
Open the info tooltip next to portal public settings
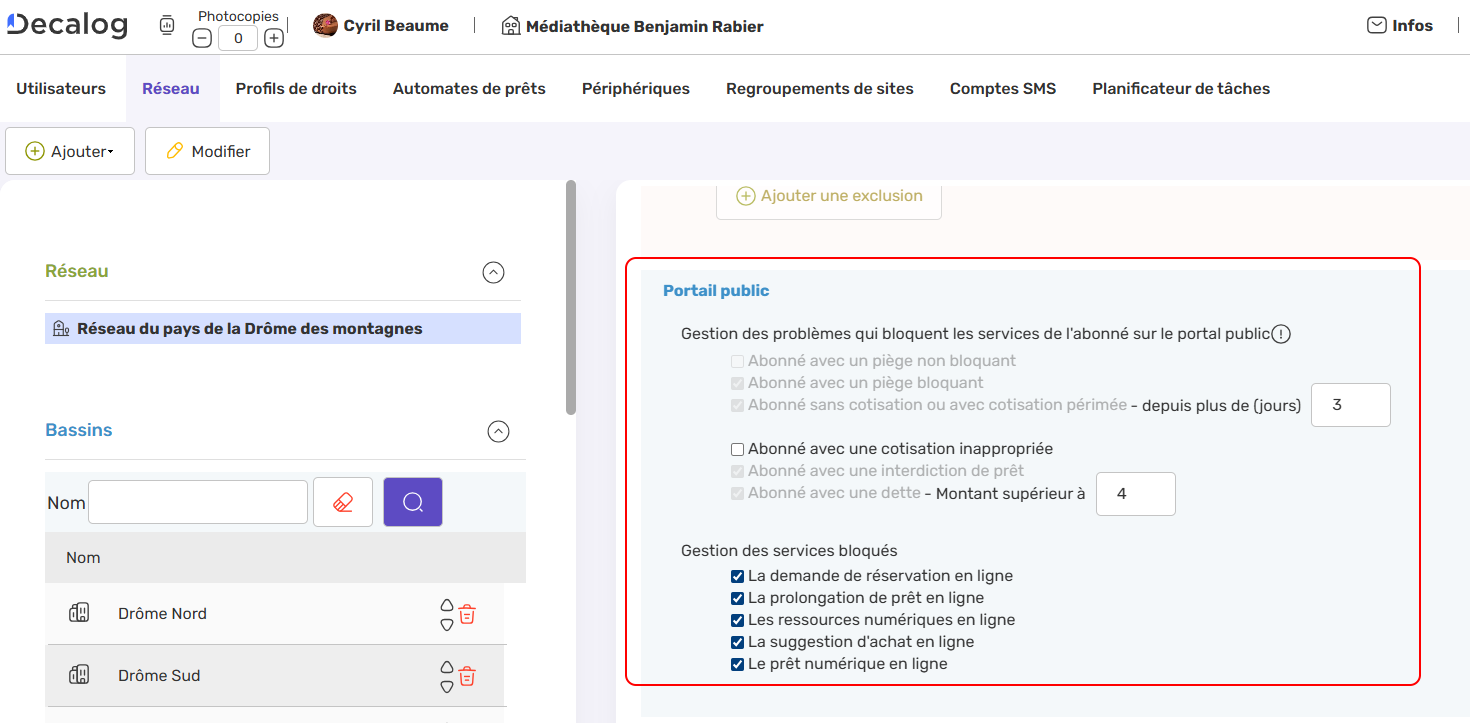1281,333
